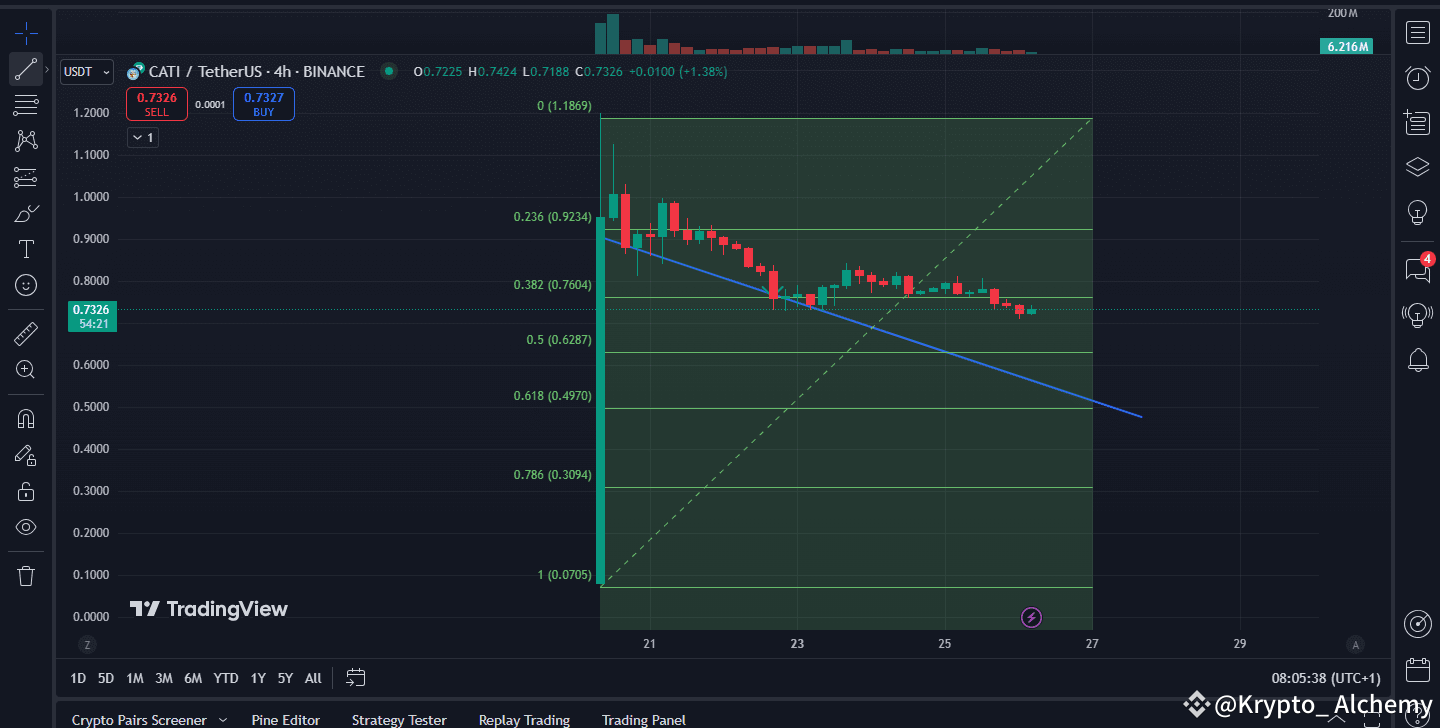Select the Zoom In tool
This screenshot has height=728, width=1440.
pos(25,369)
